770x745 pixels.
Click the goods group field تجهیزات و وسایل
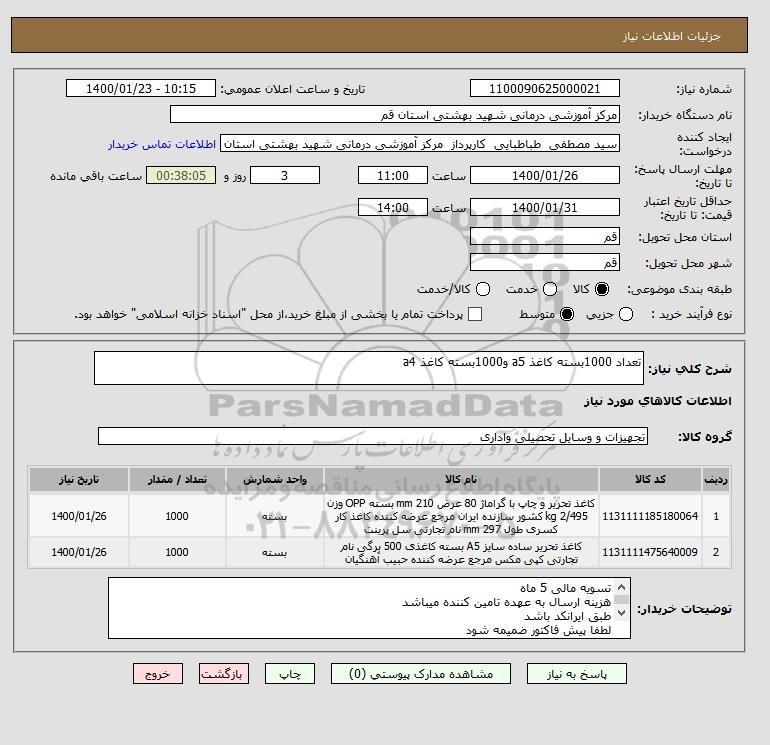[373, 436]
